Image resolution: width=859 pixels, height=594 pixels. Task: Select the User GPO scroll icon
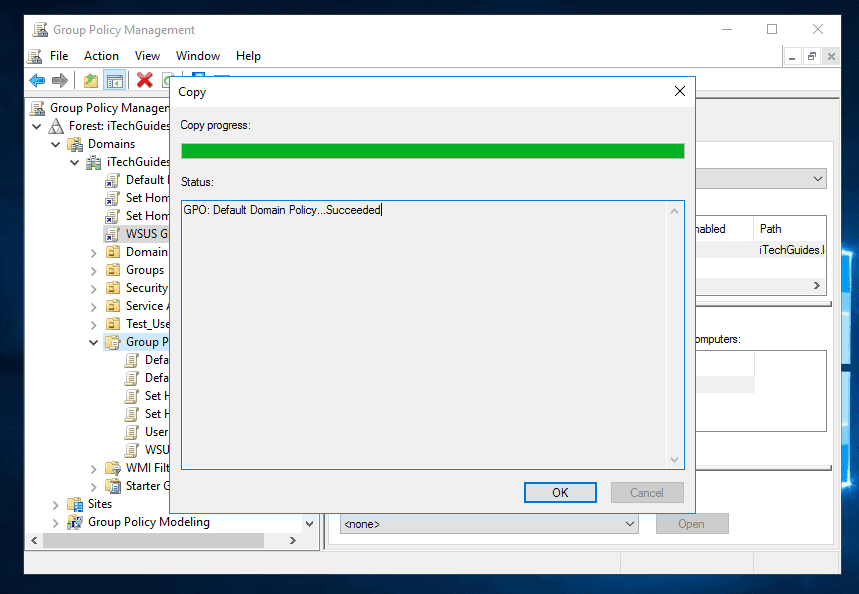131,432
